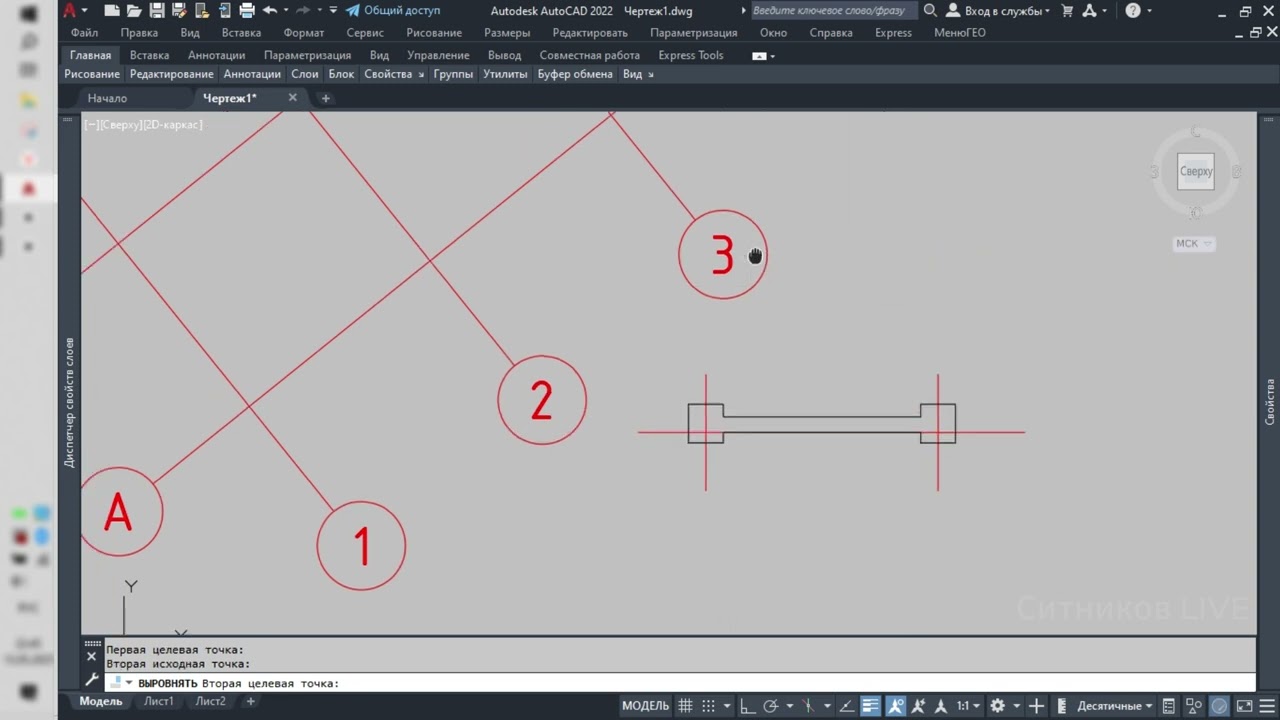This screenshot has width=1280, height=720.
Task: Open the Properties side palette
Action: [1270, 401]
